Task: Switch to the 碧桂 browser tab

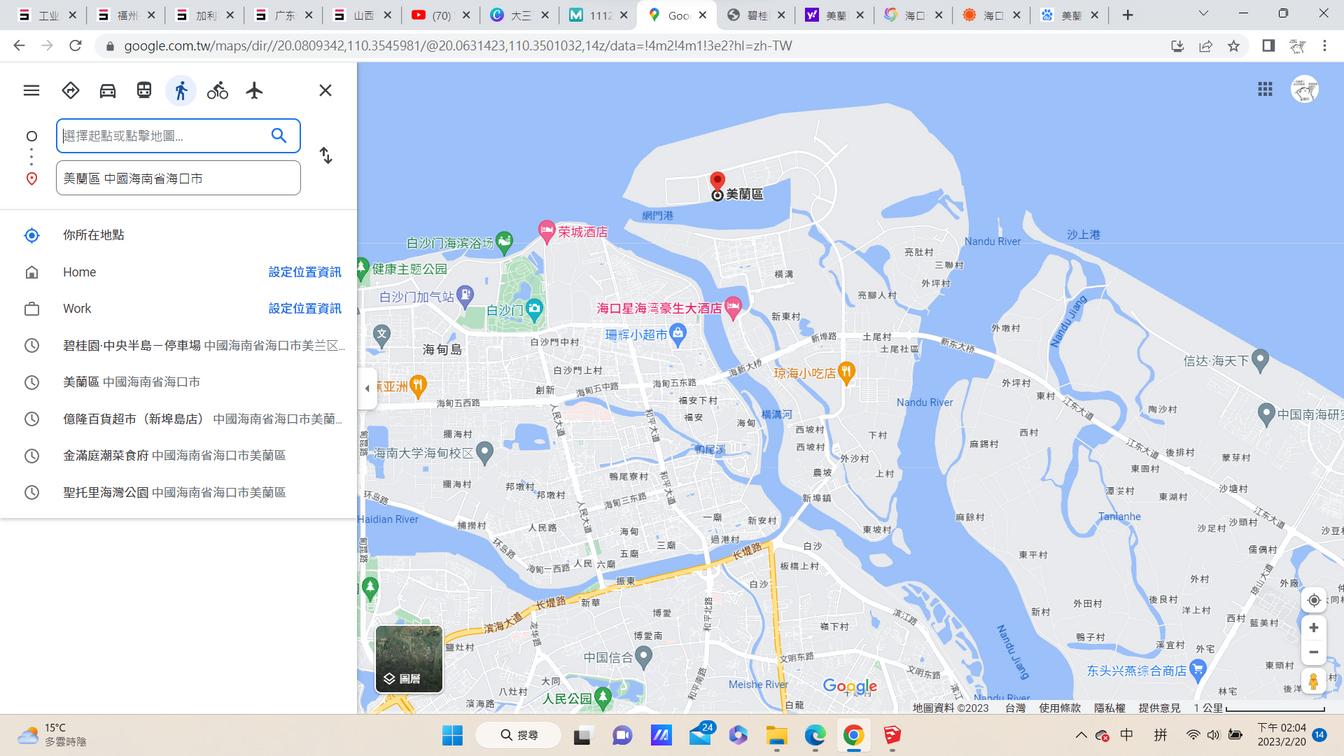Action: [x=757, y=15]
